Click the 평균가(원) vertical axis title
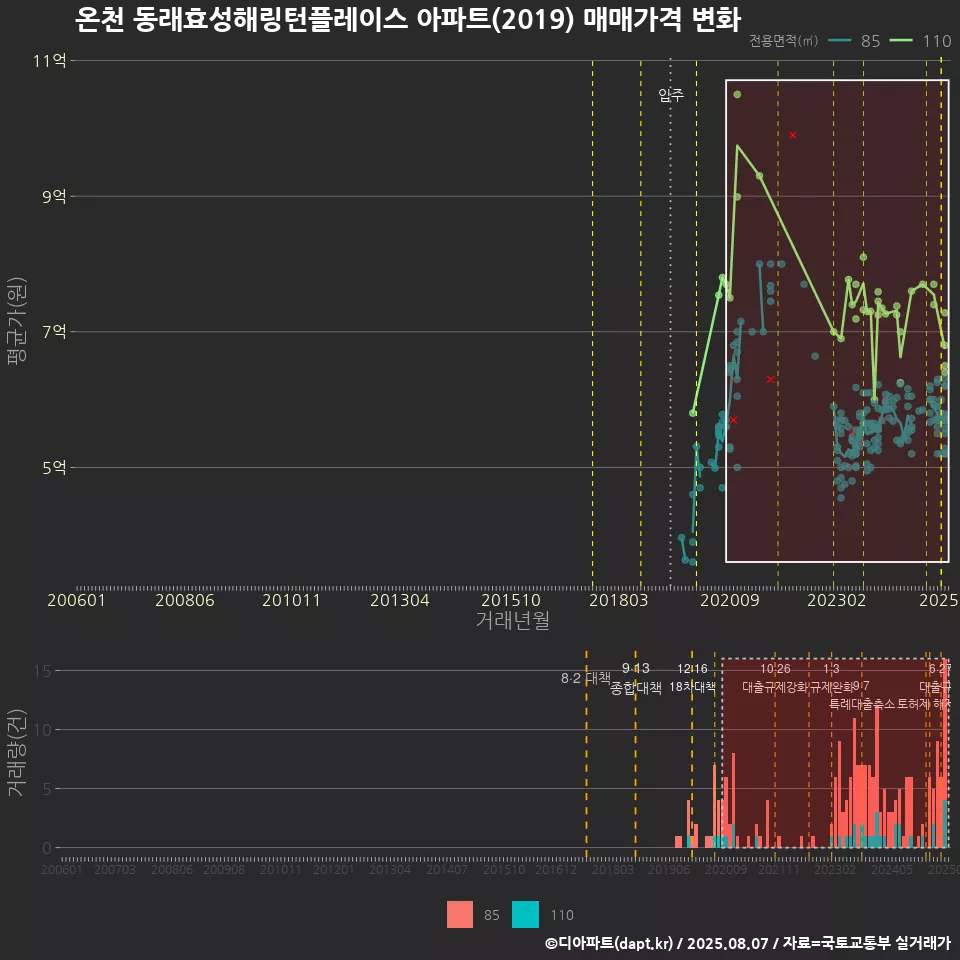 pos(17,321)
